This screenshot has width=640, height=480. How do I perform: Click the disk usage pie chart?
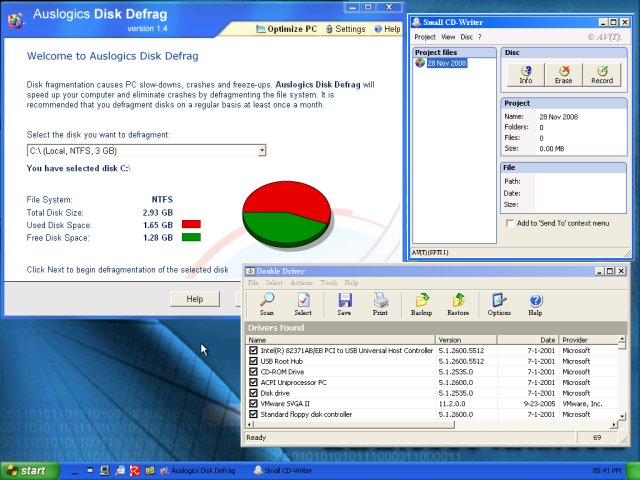[x=287, y=214]
